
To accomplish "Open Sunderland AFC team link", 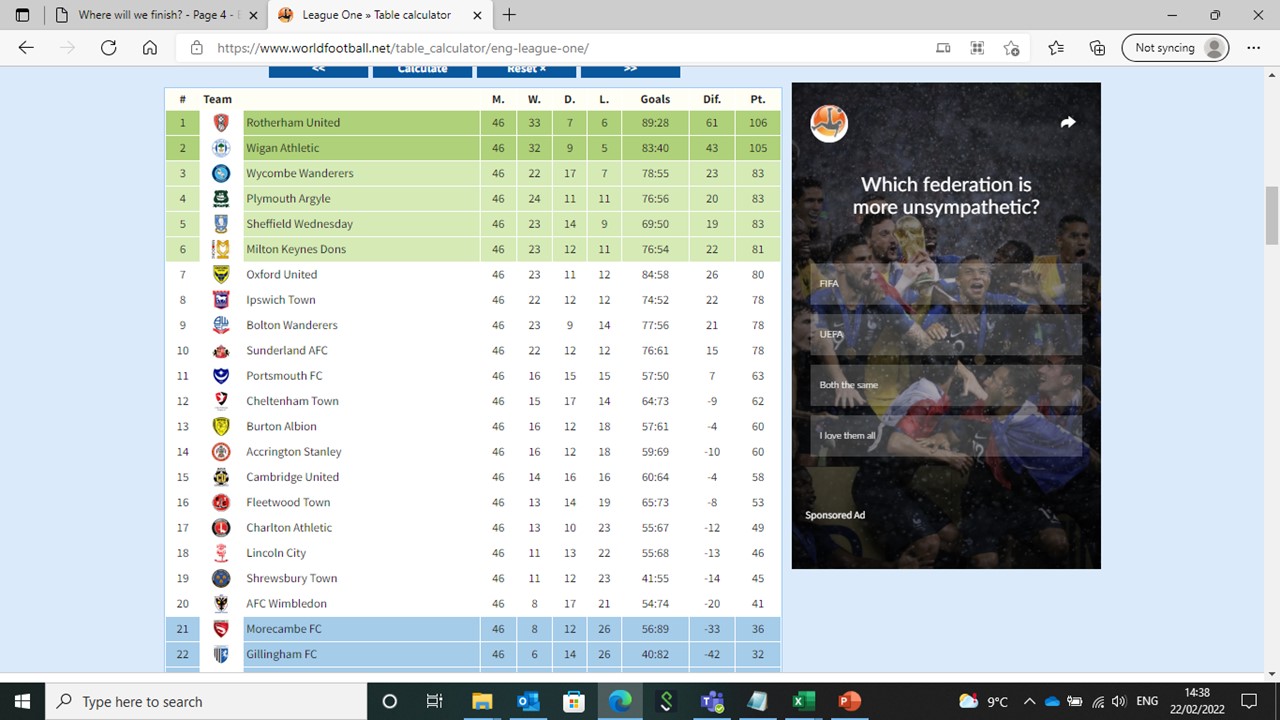I will coord(287,351).
